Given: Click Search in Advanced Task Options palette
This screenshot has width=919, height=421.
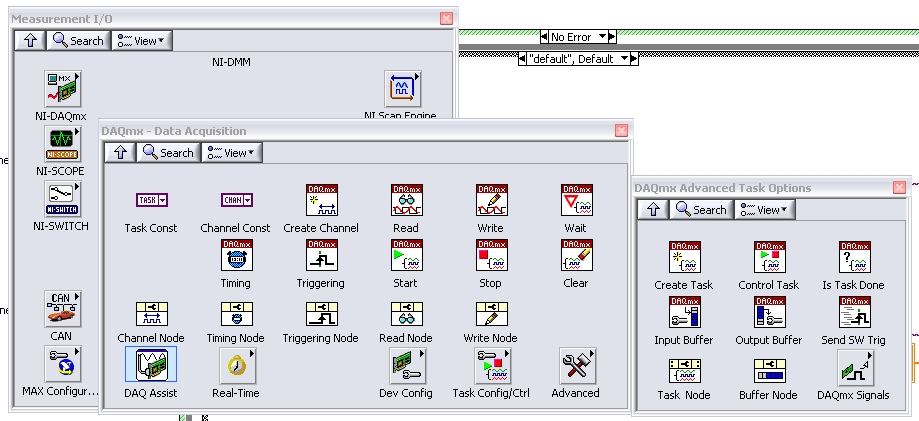Looking at the screenshot, I should tap(701, 209).
